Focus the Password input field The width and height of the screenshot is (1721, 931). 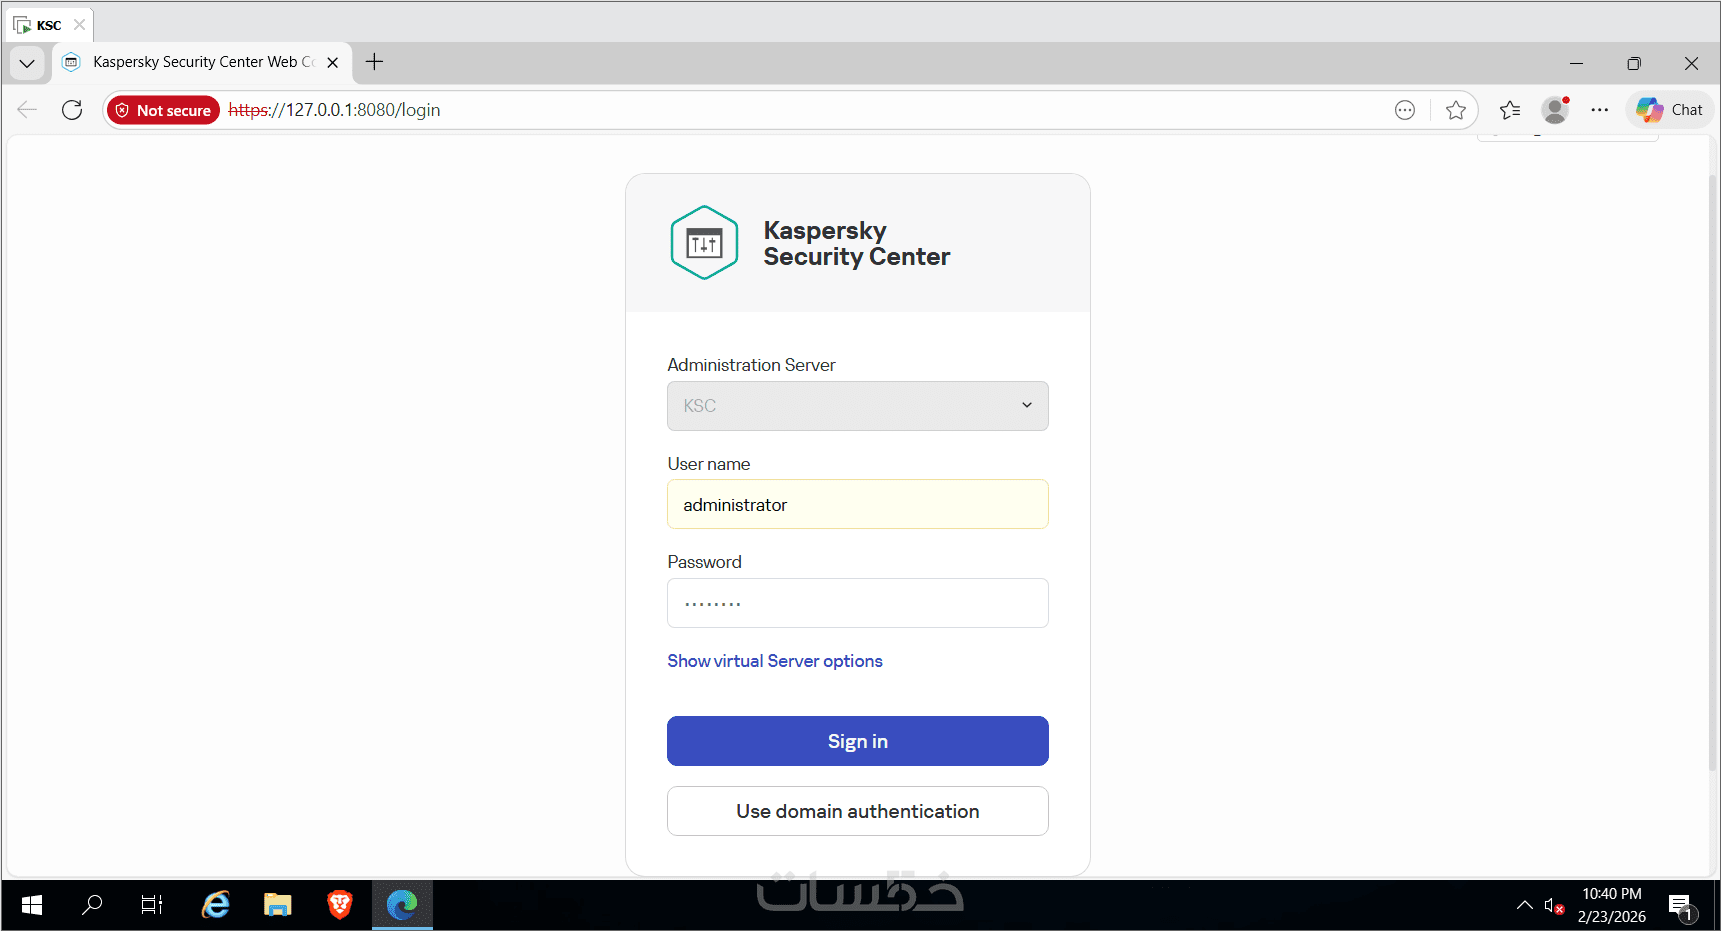(858, 603)
